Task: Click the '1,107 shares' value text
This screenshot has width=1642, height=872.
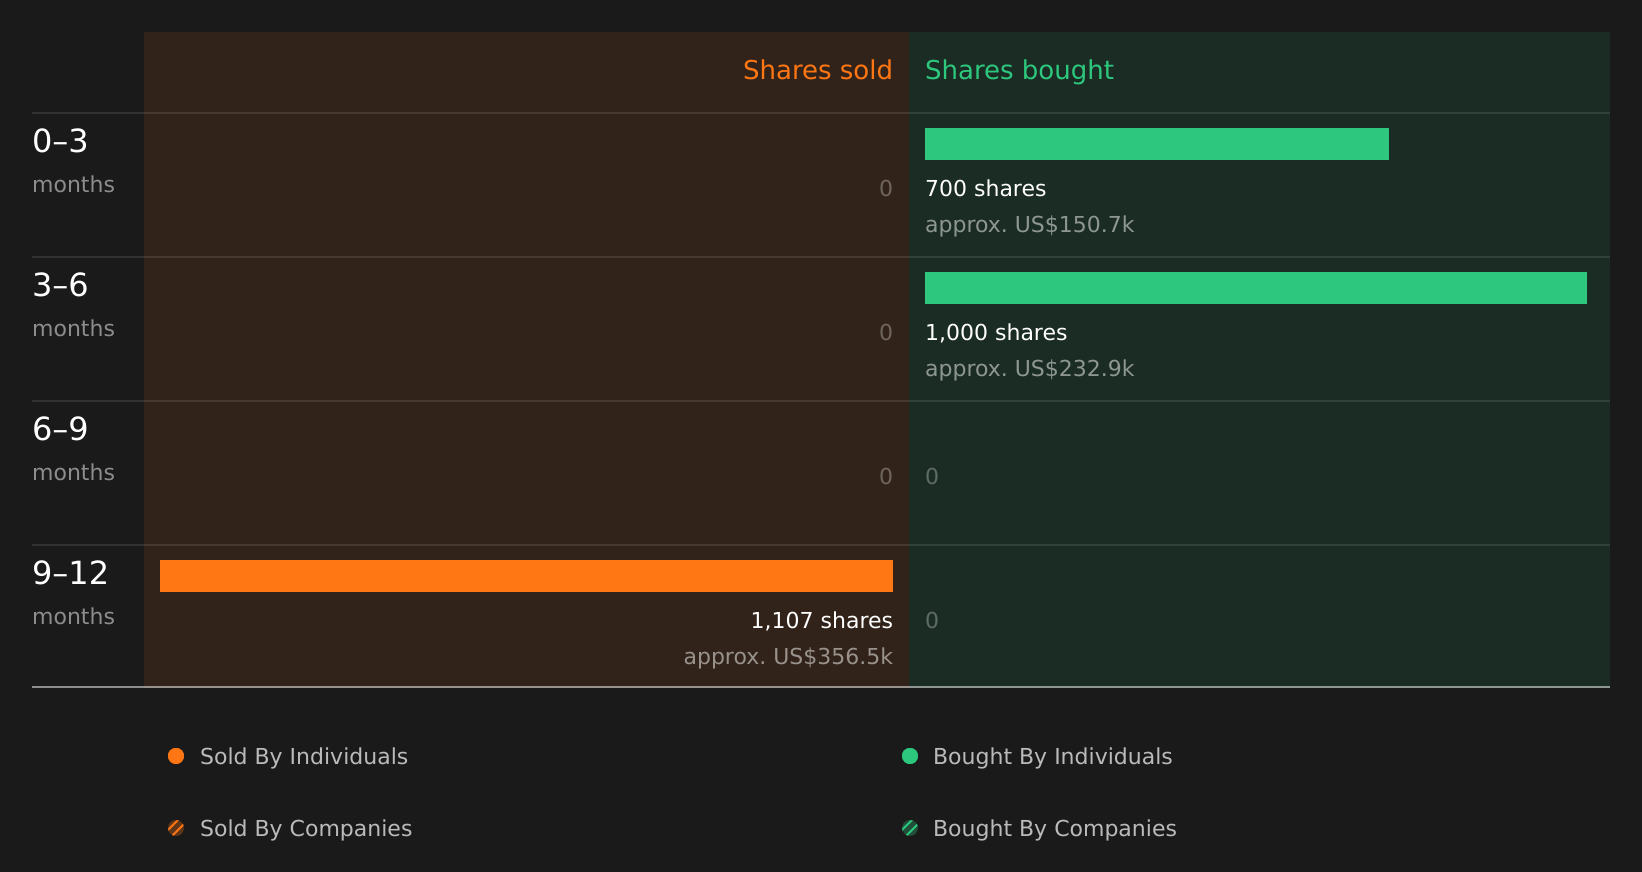Action: (x=821, y=621)
